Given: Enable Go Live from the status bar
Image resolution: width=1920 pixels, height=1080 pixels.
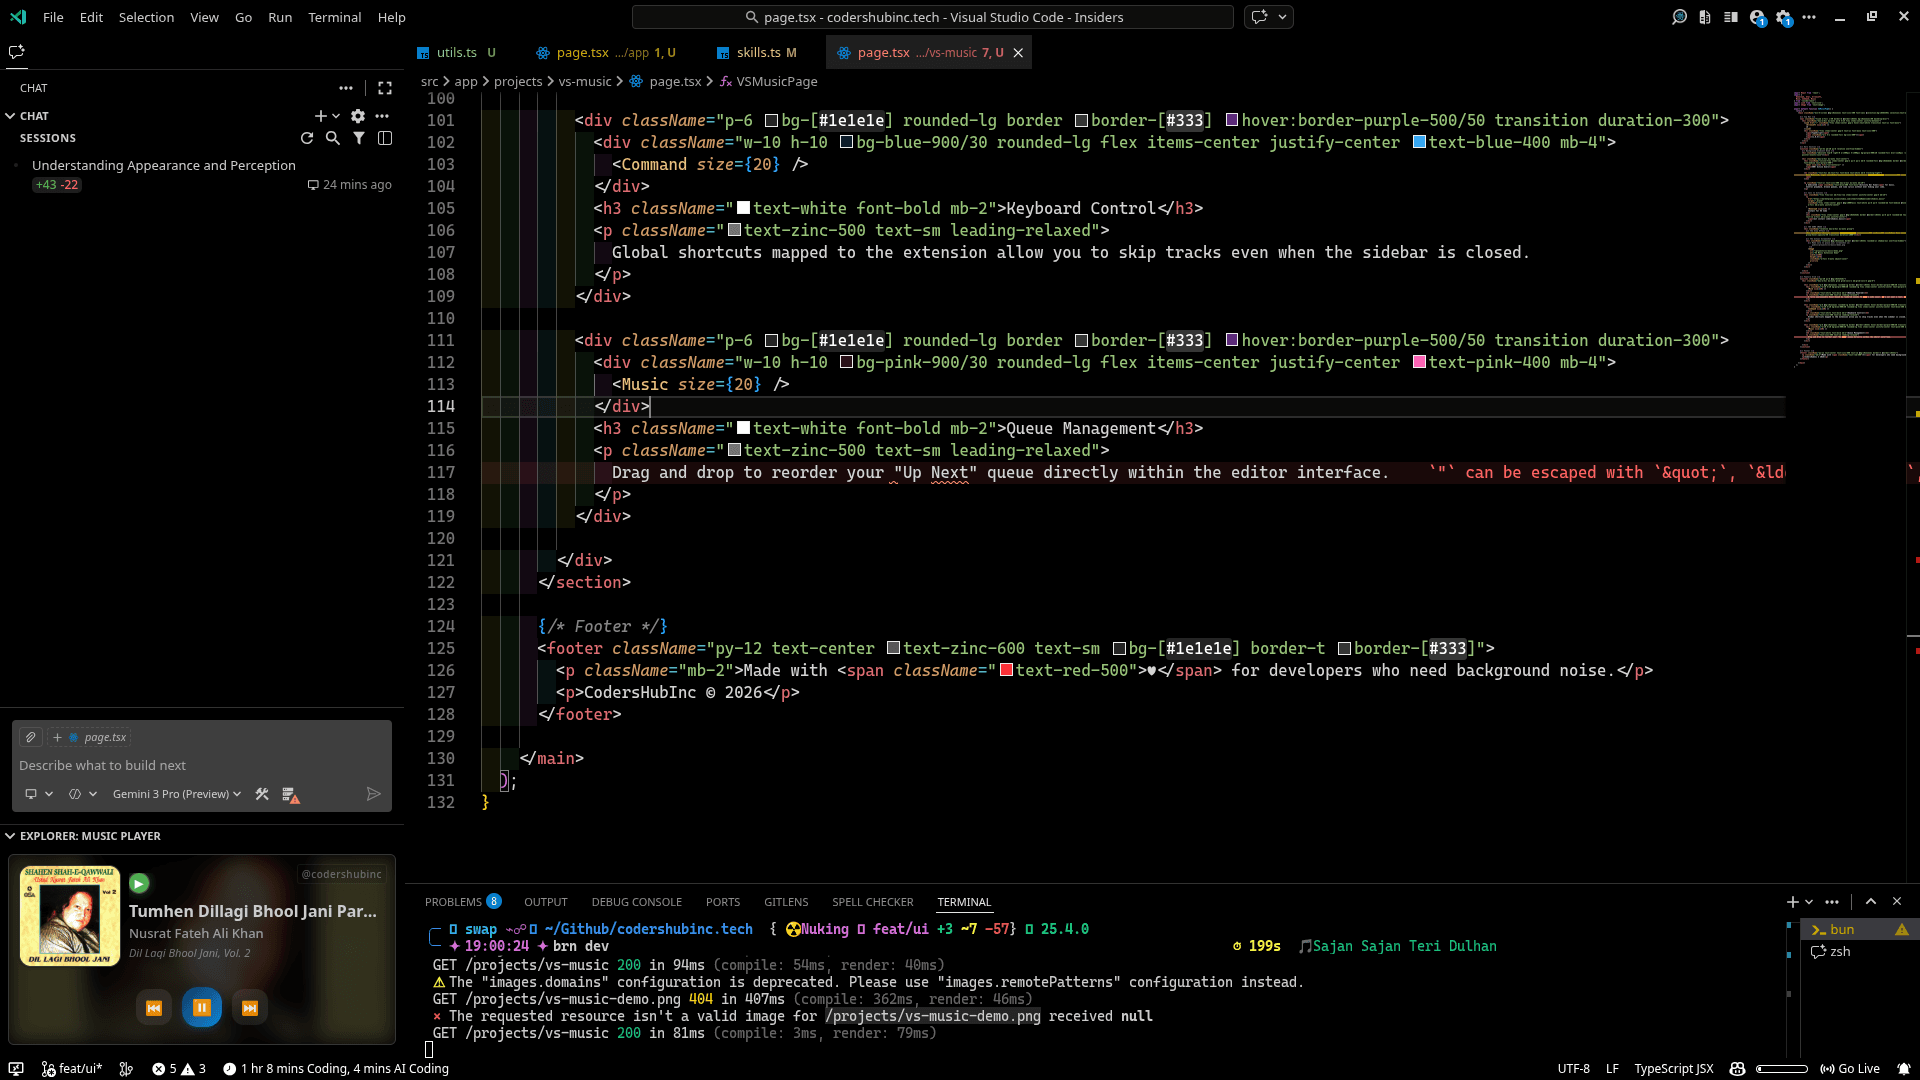Looking at the screenshot, I should 1851,1069.
